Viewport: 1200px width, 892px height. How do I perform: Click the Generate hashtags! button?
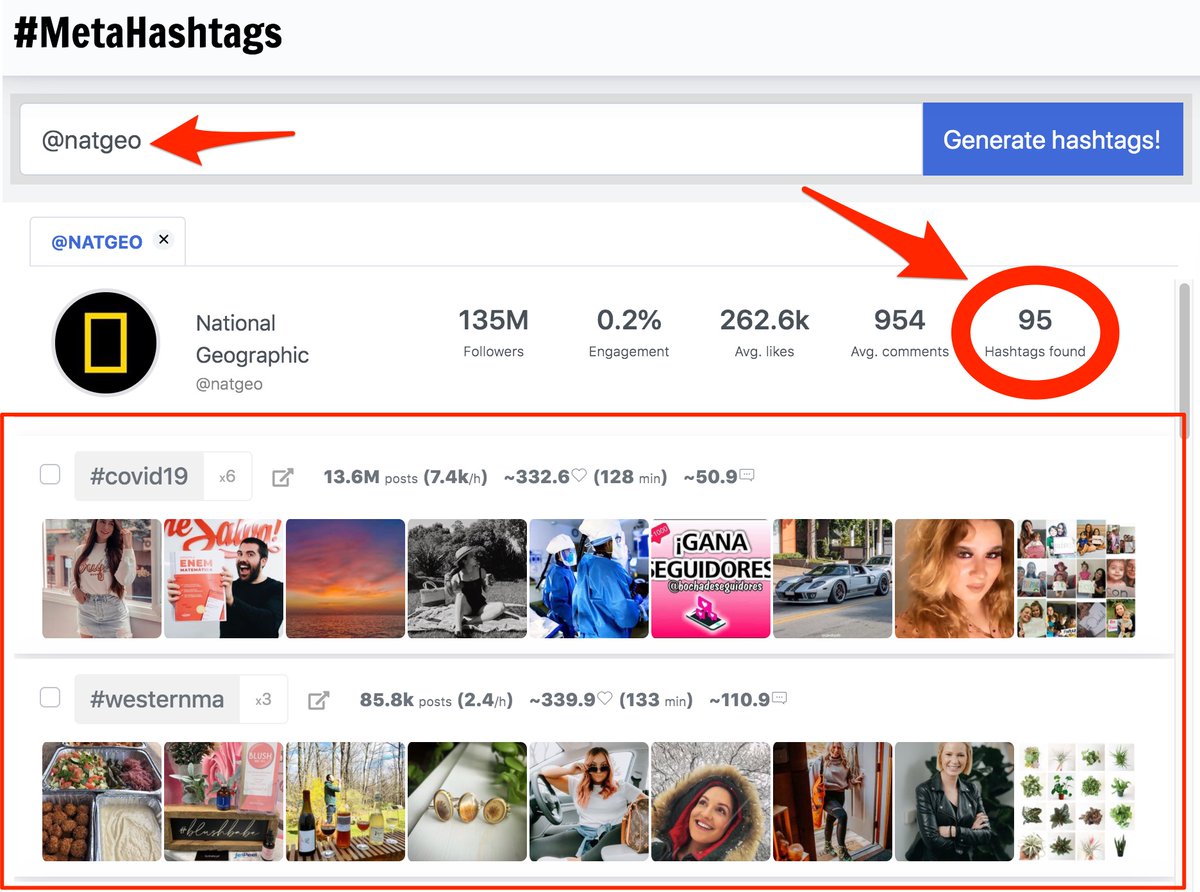(x=1052, y=140)
